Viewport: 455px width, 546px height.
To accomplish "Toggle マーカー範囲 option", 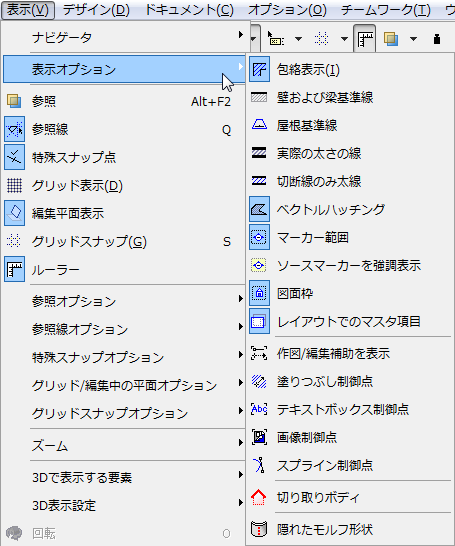I will 351,237.
